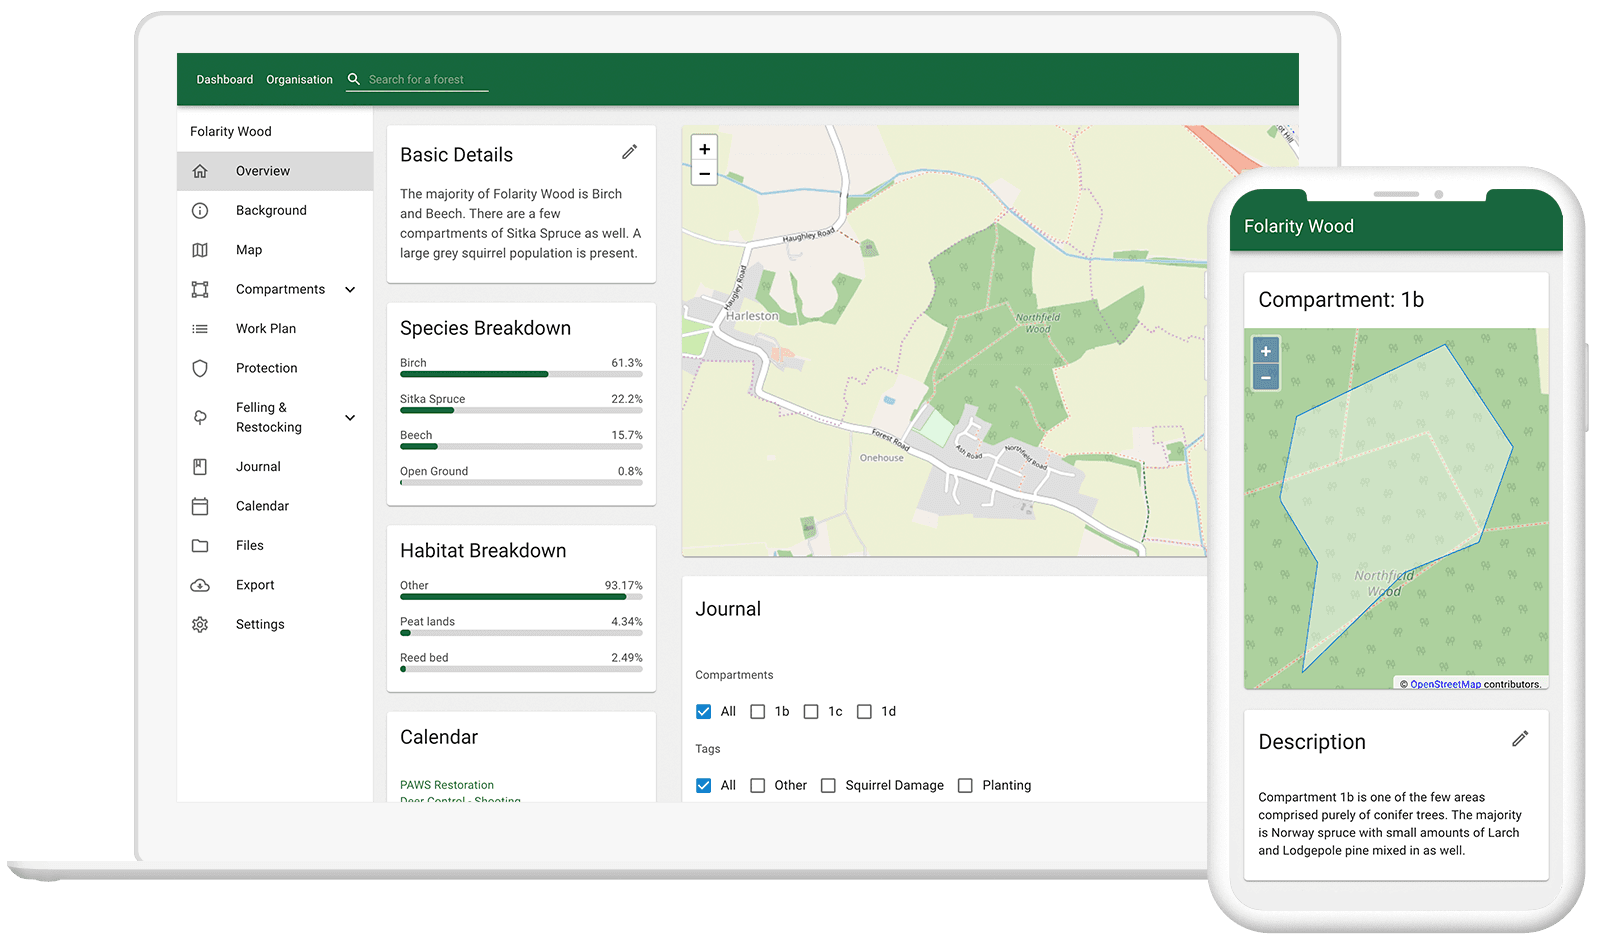Image resolution: width=1600 pixels, height=946 pixels.
Task: Uncheck the All compartments checkbox in Journal
Action: 704,711
